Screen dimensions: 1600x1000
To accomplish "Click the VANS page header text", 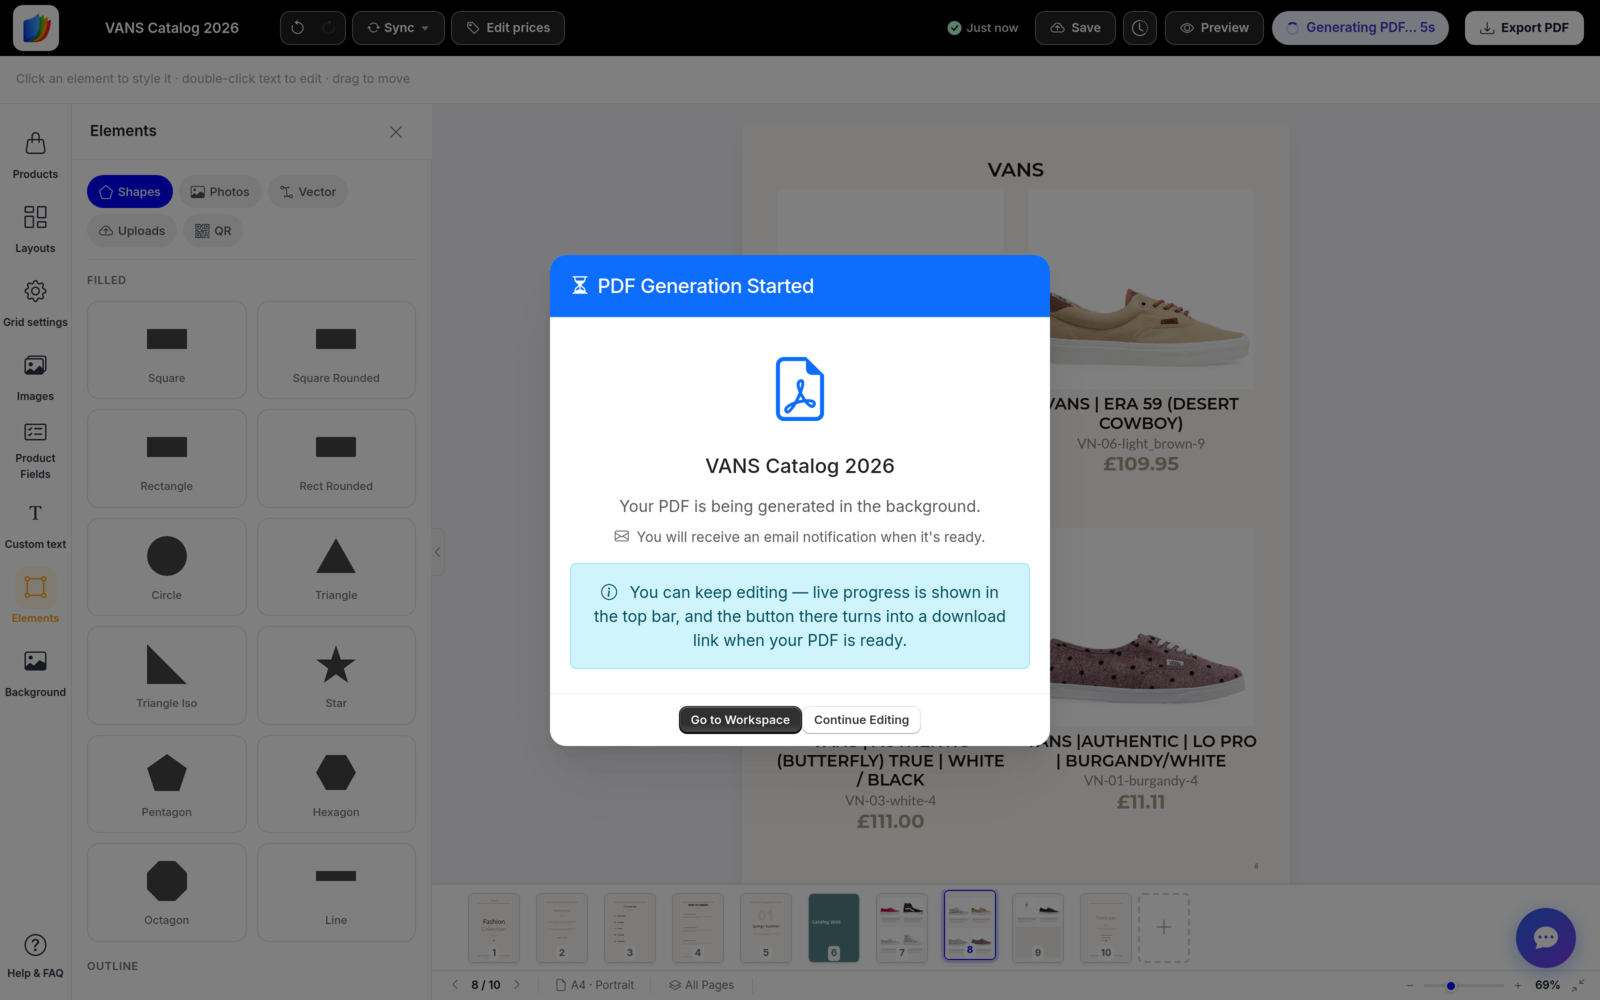I will pos(1016,170).
